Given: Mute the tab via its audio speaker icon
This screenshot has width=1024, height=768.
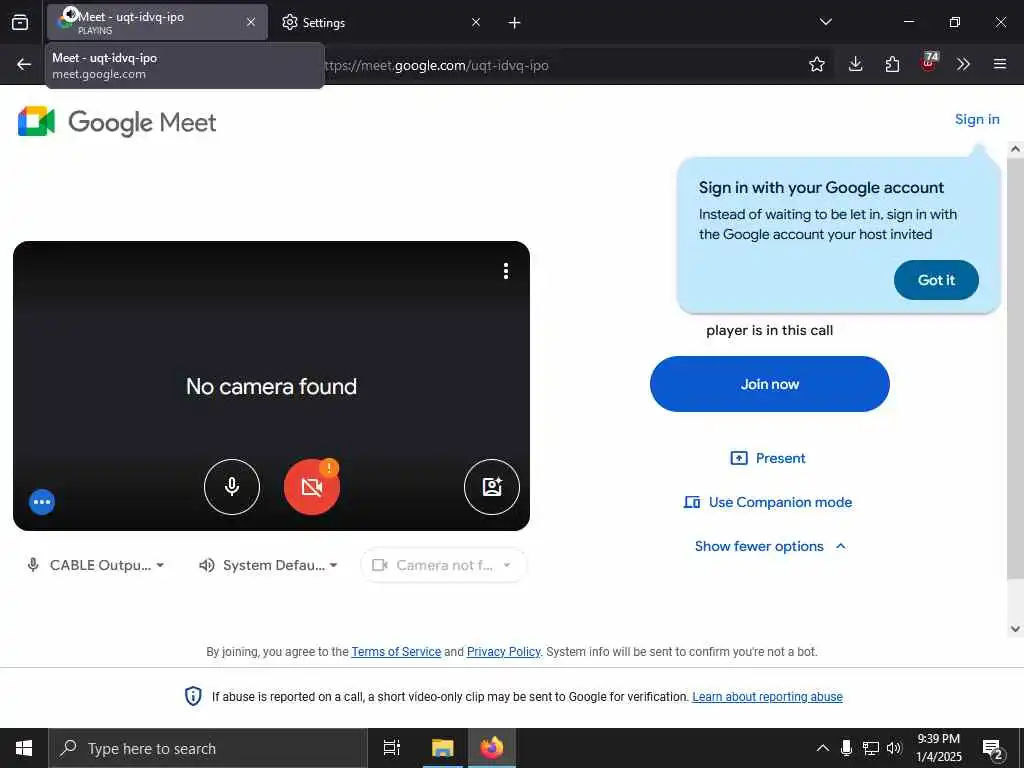Looking at the screenshot, I should (x=70, y=14).
